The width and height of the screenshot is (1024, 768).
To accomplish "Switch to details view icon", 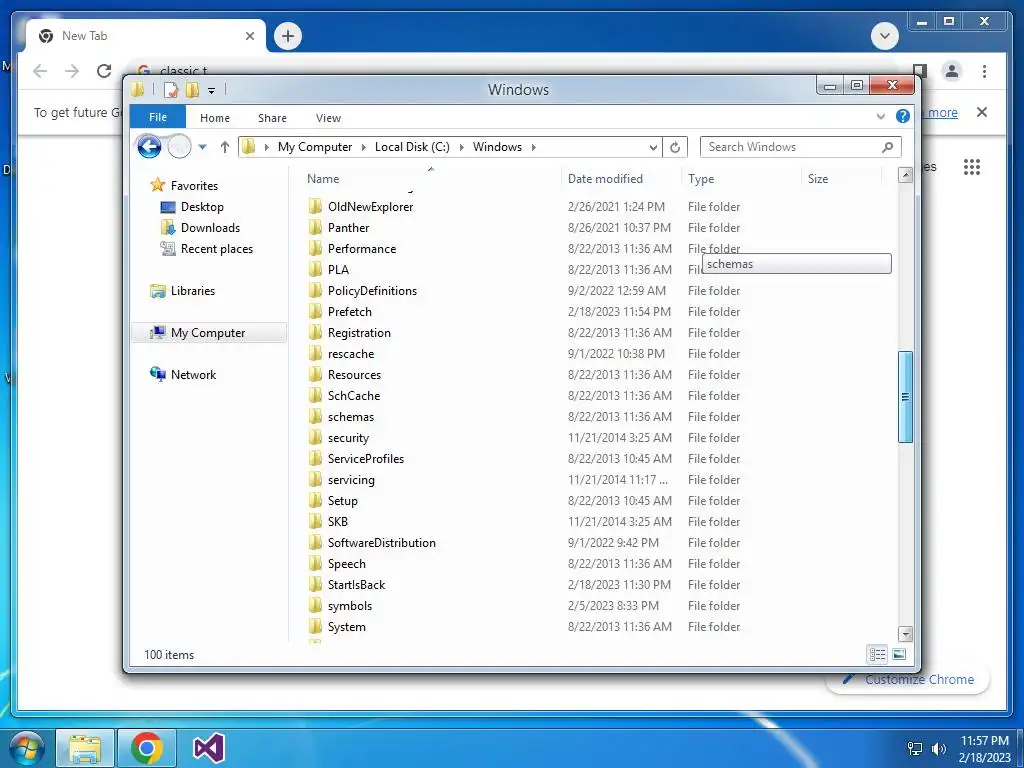I will click(877, 654).
